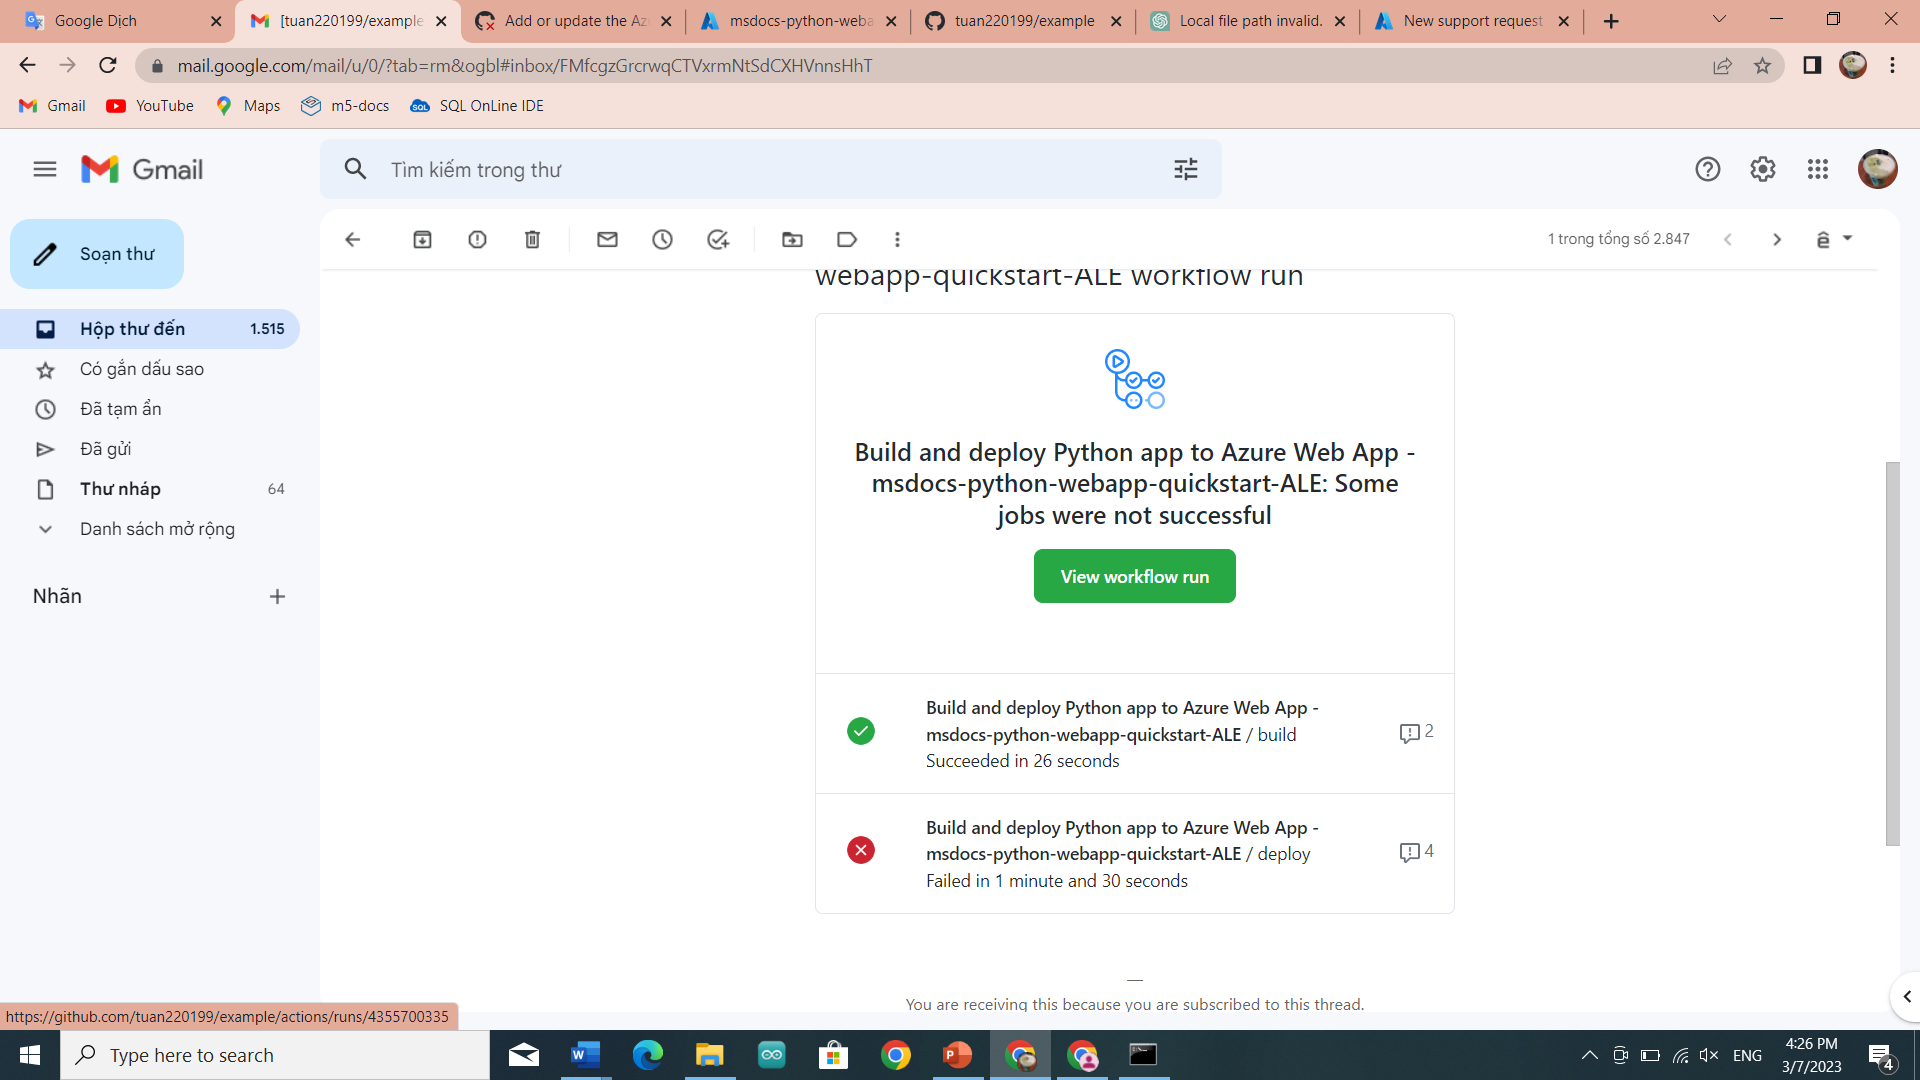Open Hộp thư đến inbox folder
The width and height of the screenshot is (1920, 1080).
150,329
